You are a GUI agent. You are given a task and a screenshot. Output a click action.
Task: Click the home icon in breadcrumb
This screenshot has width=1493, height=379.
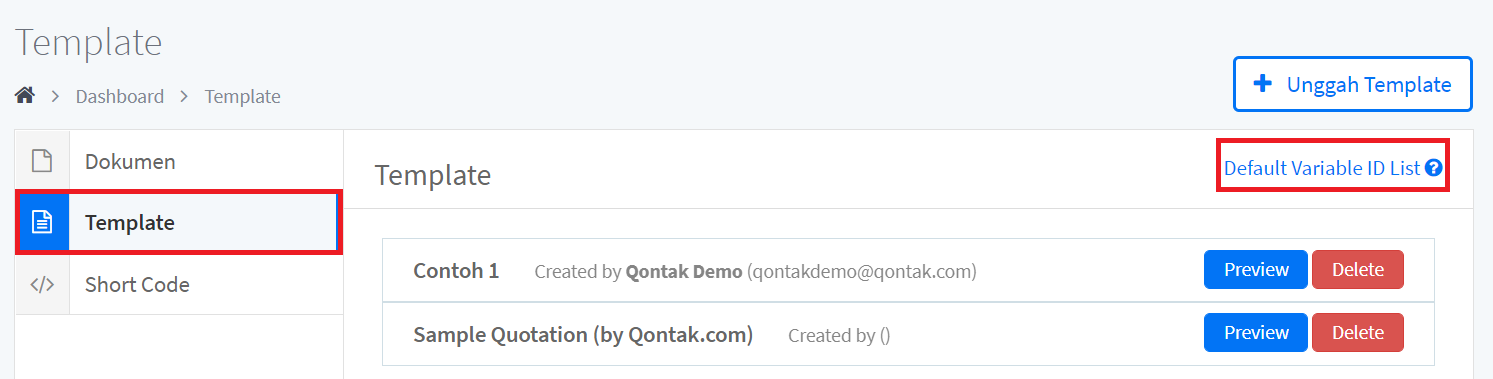(x=25, y=96)
